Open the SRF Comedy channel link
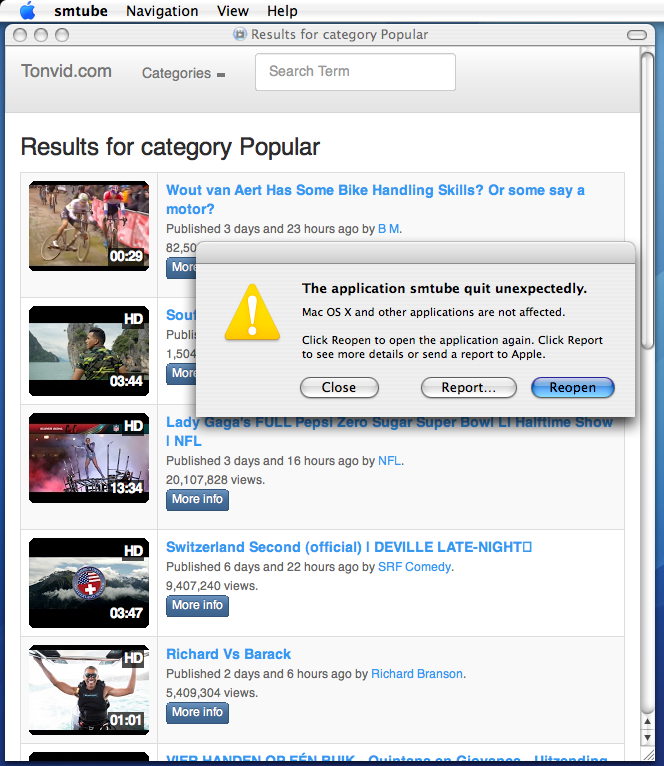 pyautogui.click(x=415, y=567)
